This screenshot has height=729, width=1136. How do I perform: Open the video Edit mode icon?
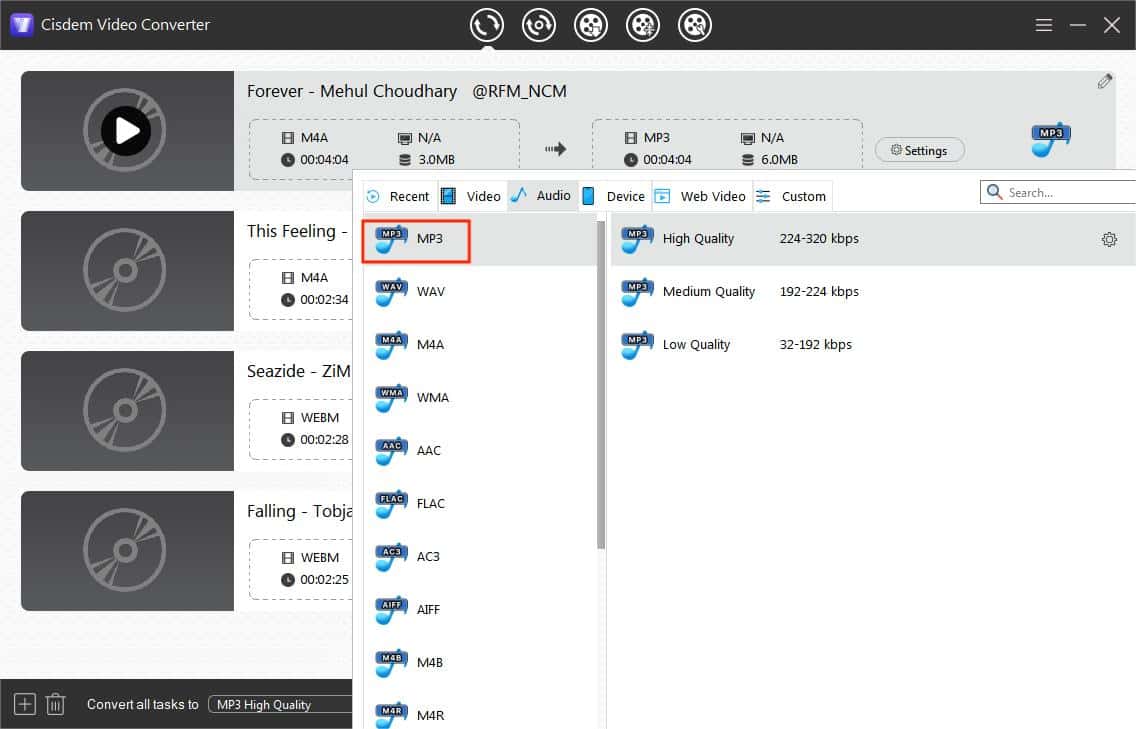pos(695,24)
